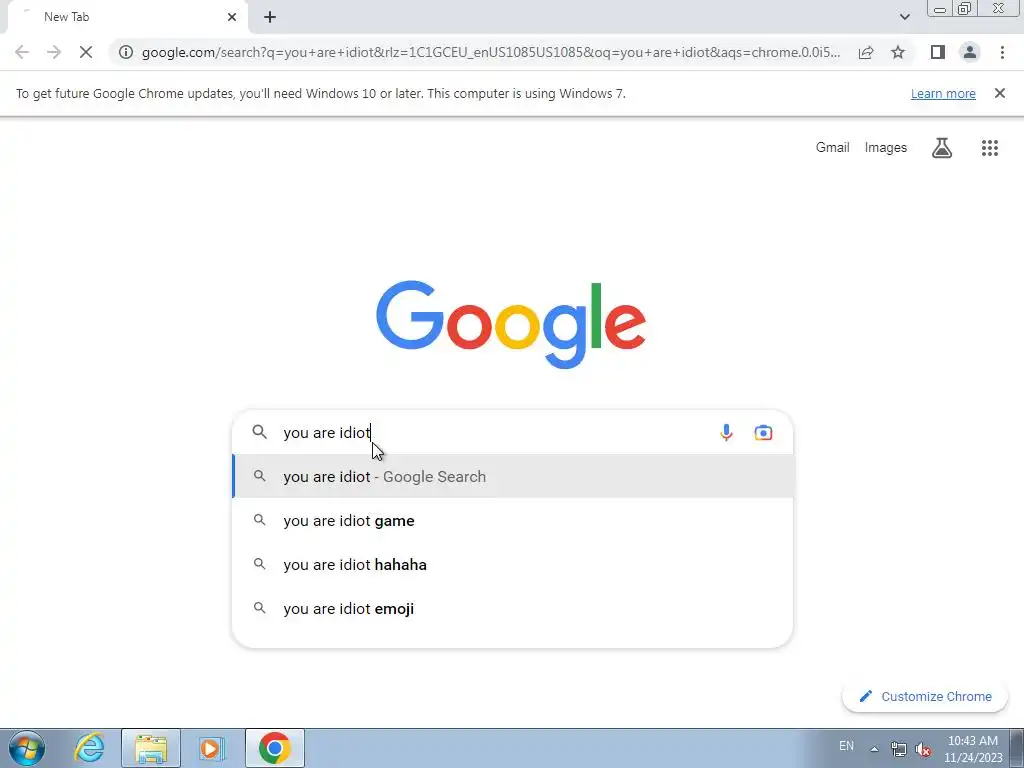Start voice search with microphone icon

click(x=726, y=432)
